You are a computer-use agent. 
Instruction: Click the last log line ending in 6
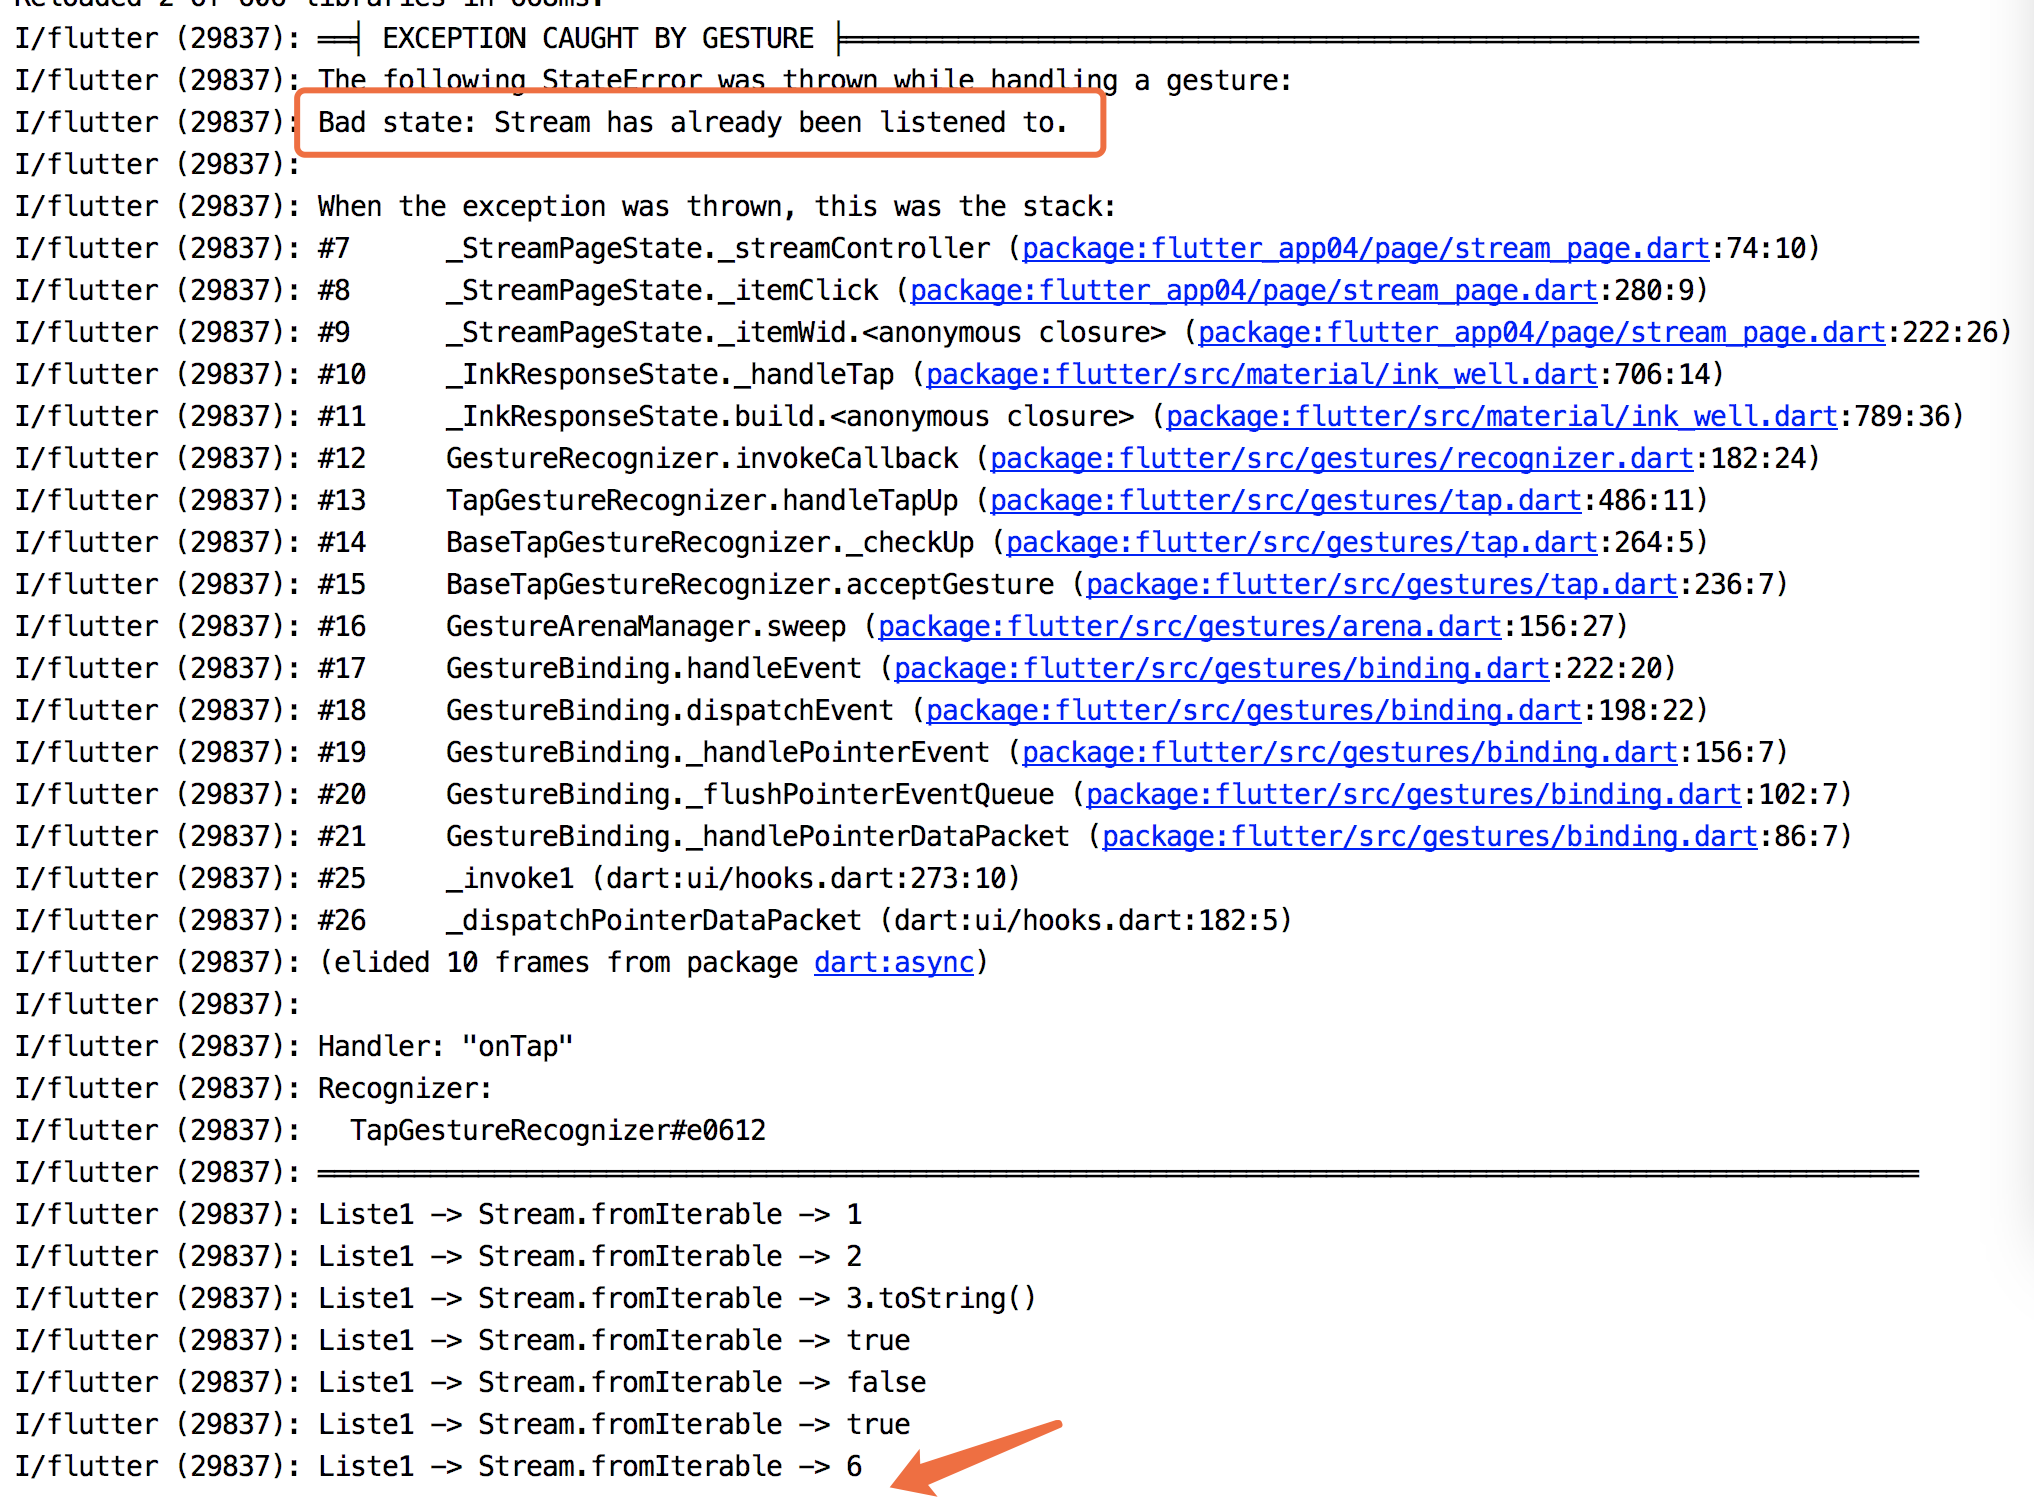[x=588, y=1466]
